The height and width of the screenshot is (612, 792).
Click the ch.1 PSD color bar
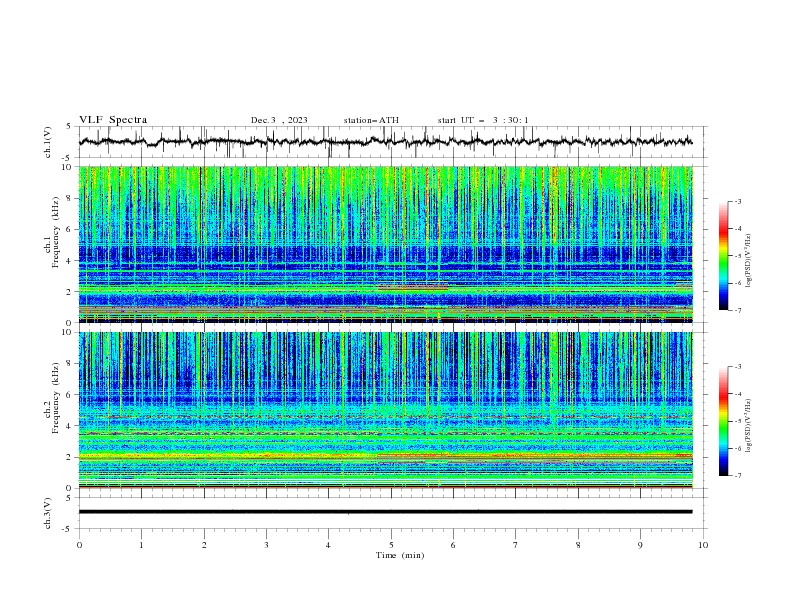723,256
